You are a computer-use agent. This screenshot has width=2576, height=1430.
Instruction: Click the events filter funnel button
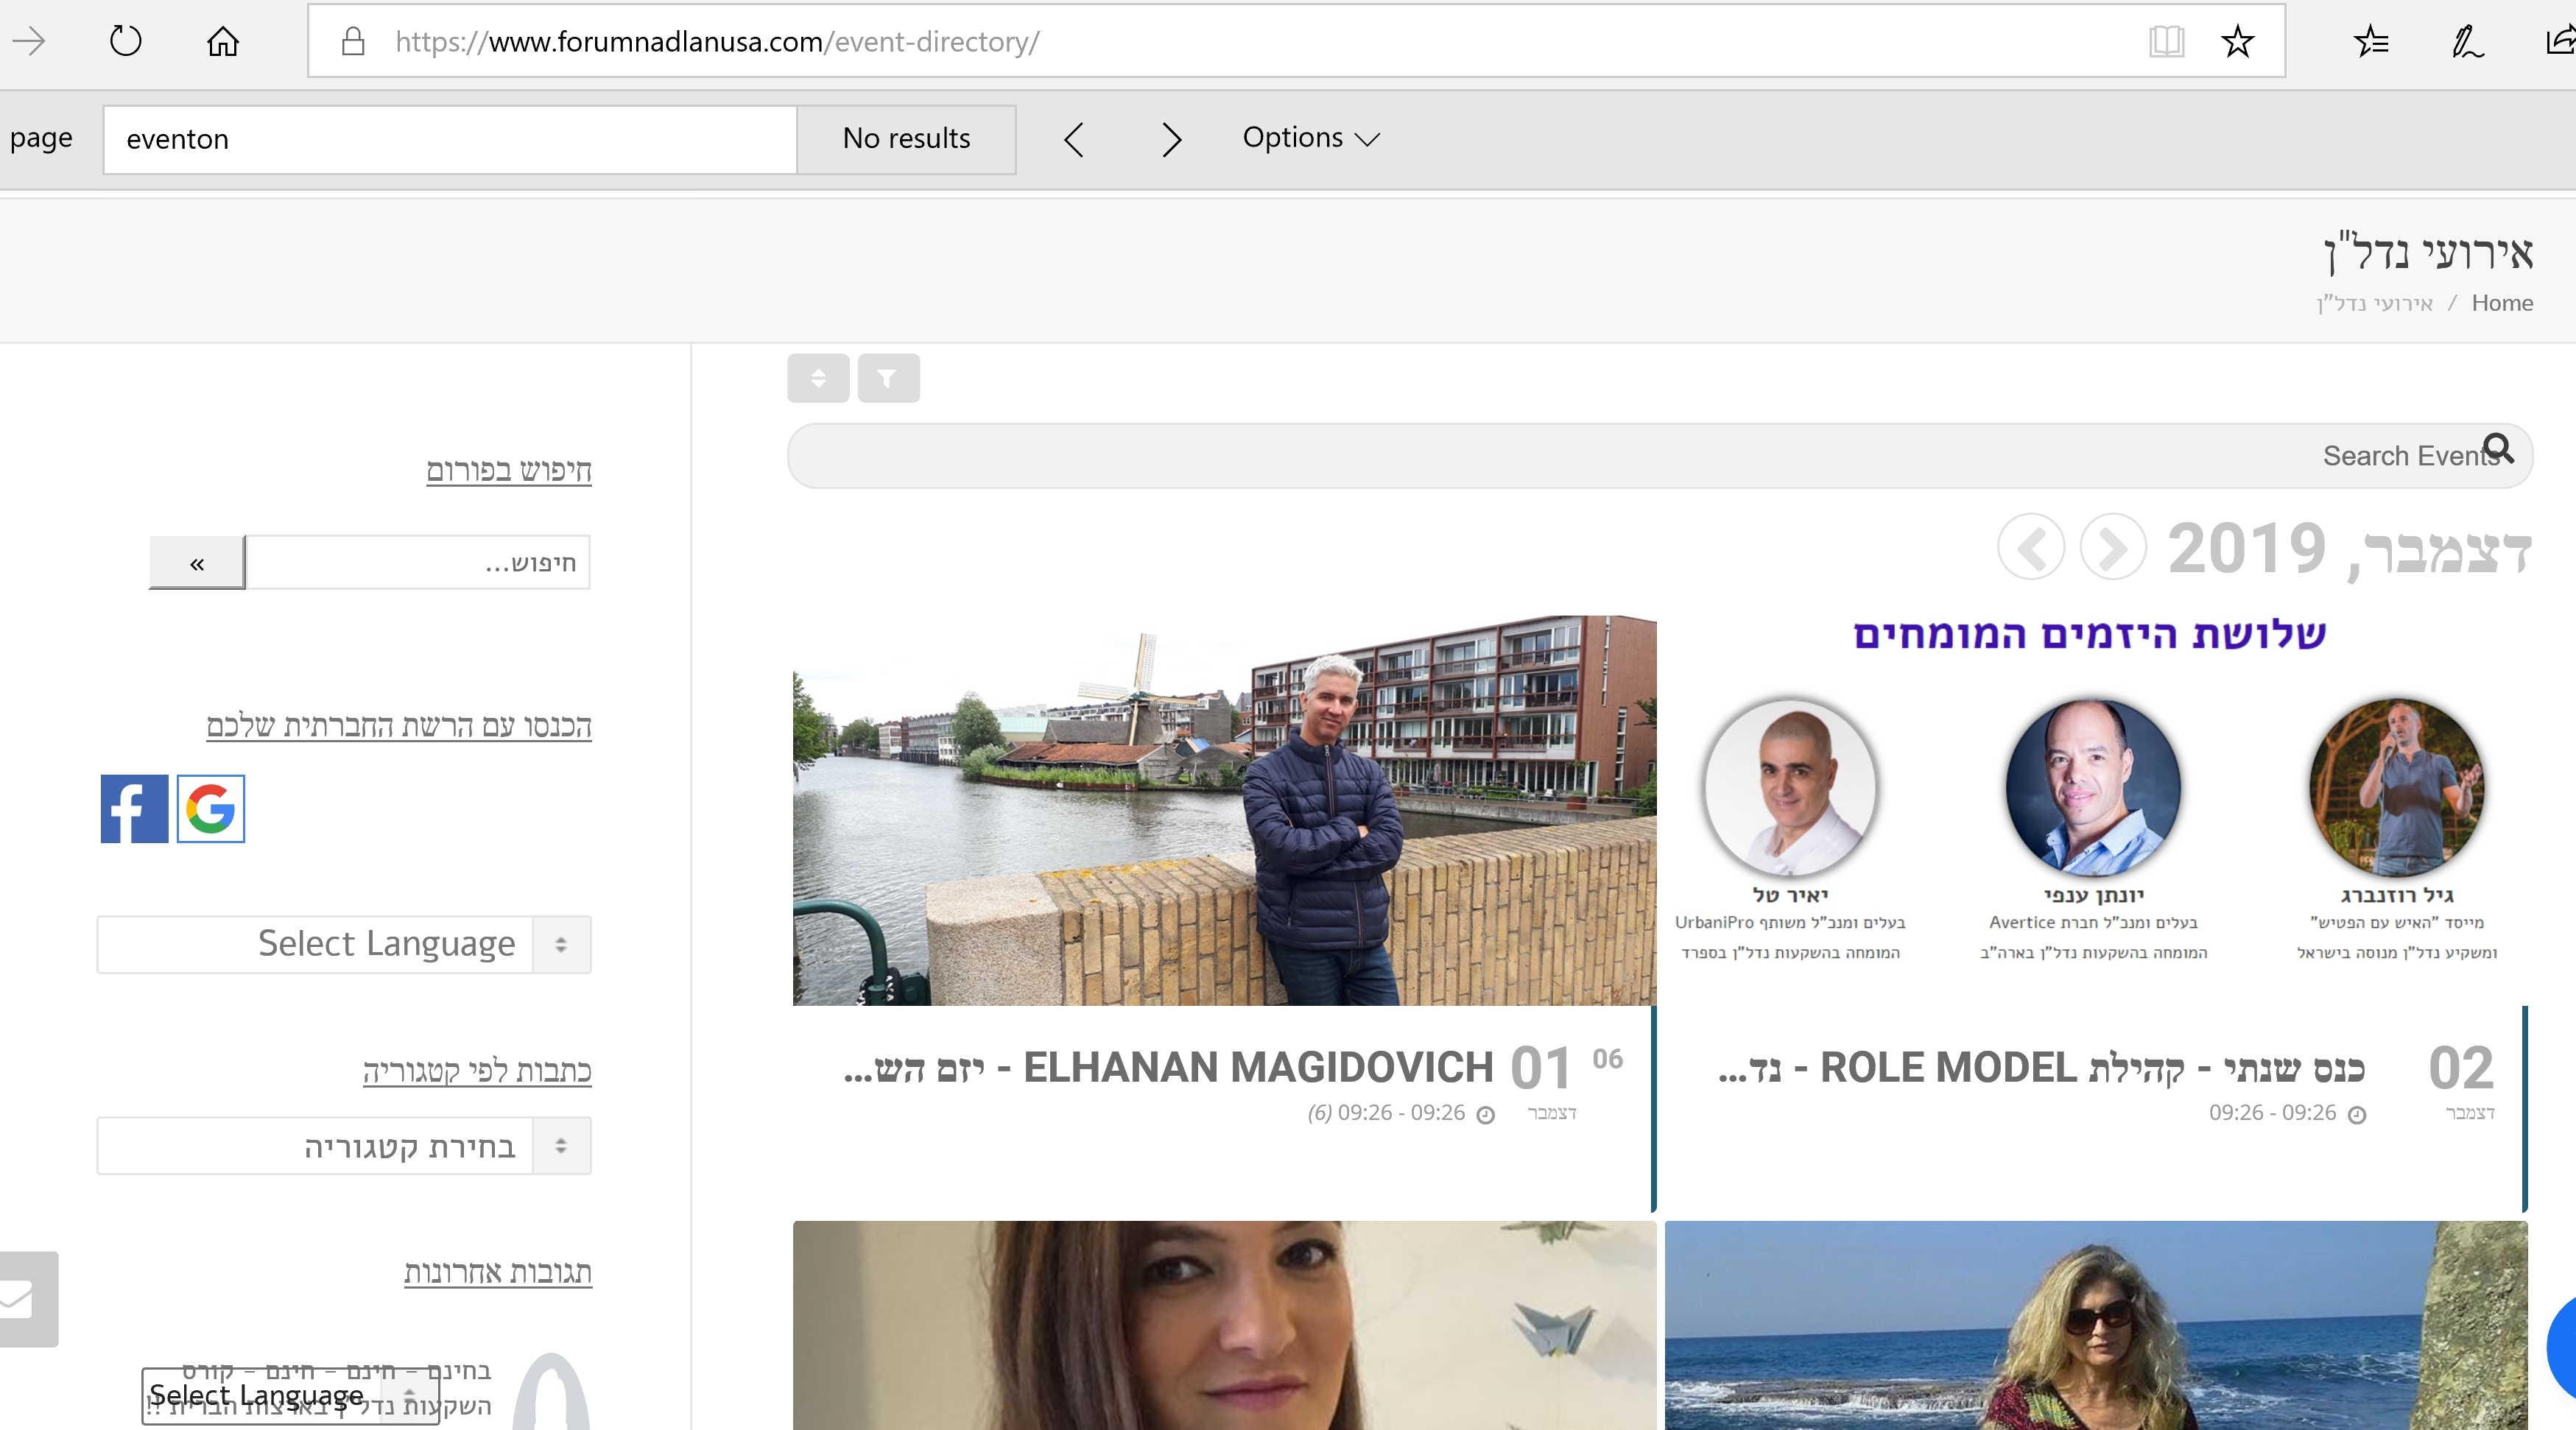click(x=888, y=378)
